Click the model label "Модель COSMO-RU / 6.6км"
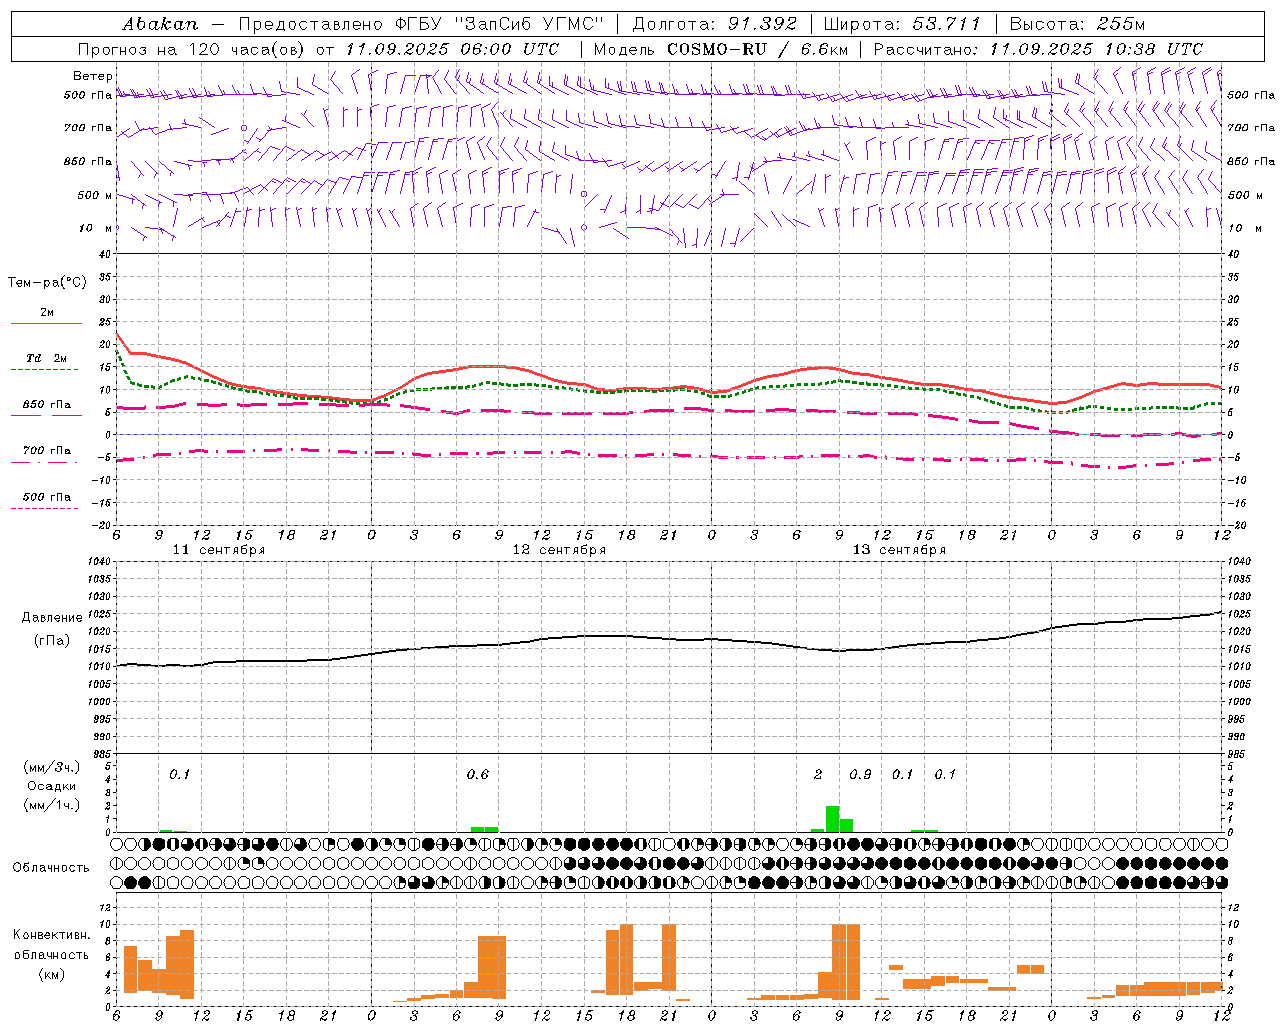The image size is (1280, 1024). (720, 49)
